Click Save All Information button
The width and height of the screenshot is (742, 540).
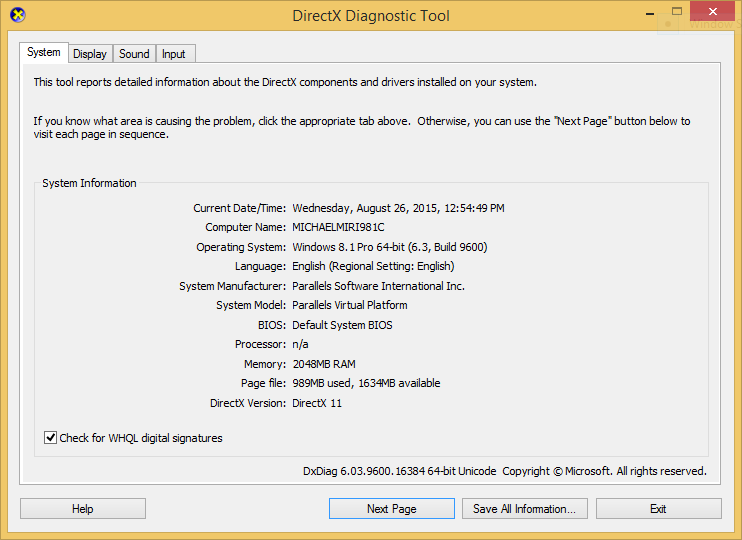click(x=525, y=509)
